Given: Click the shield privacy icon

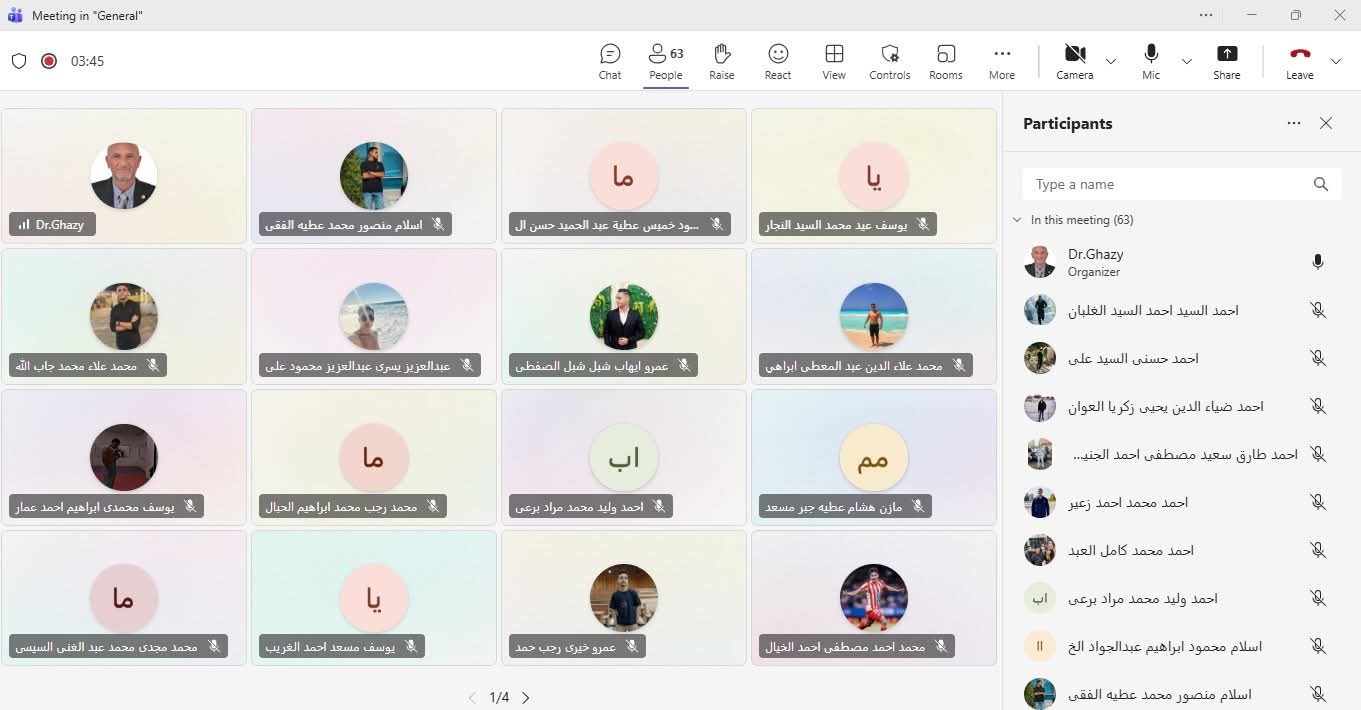Looking at the screenshot, I should (19, 61).
